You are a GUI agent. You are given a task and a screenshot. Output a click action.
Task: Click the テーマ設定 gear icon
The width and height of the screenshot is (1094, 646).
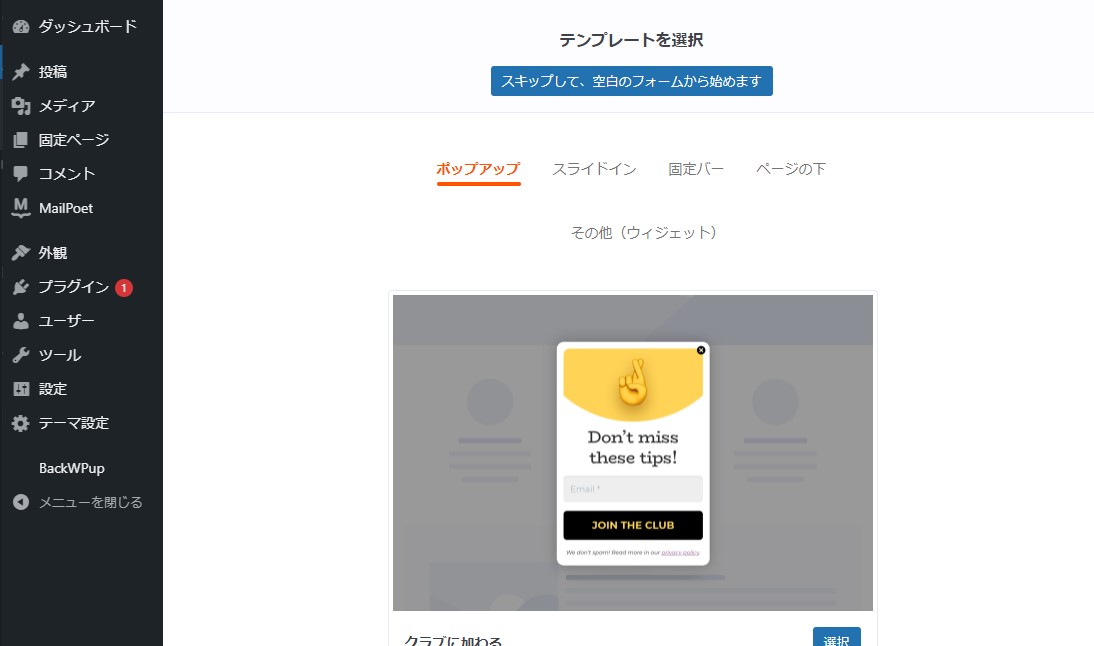point(21,423)
